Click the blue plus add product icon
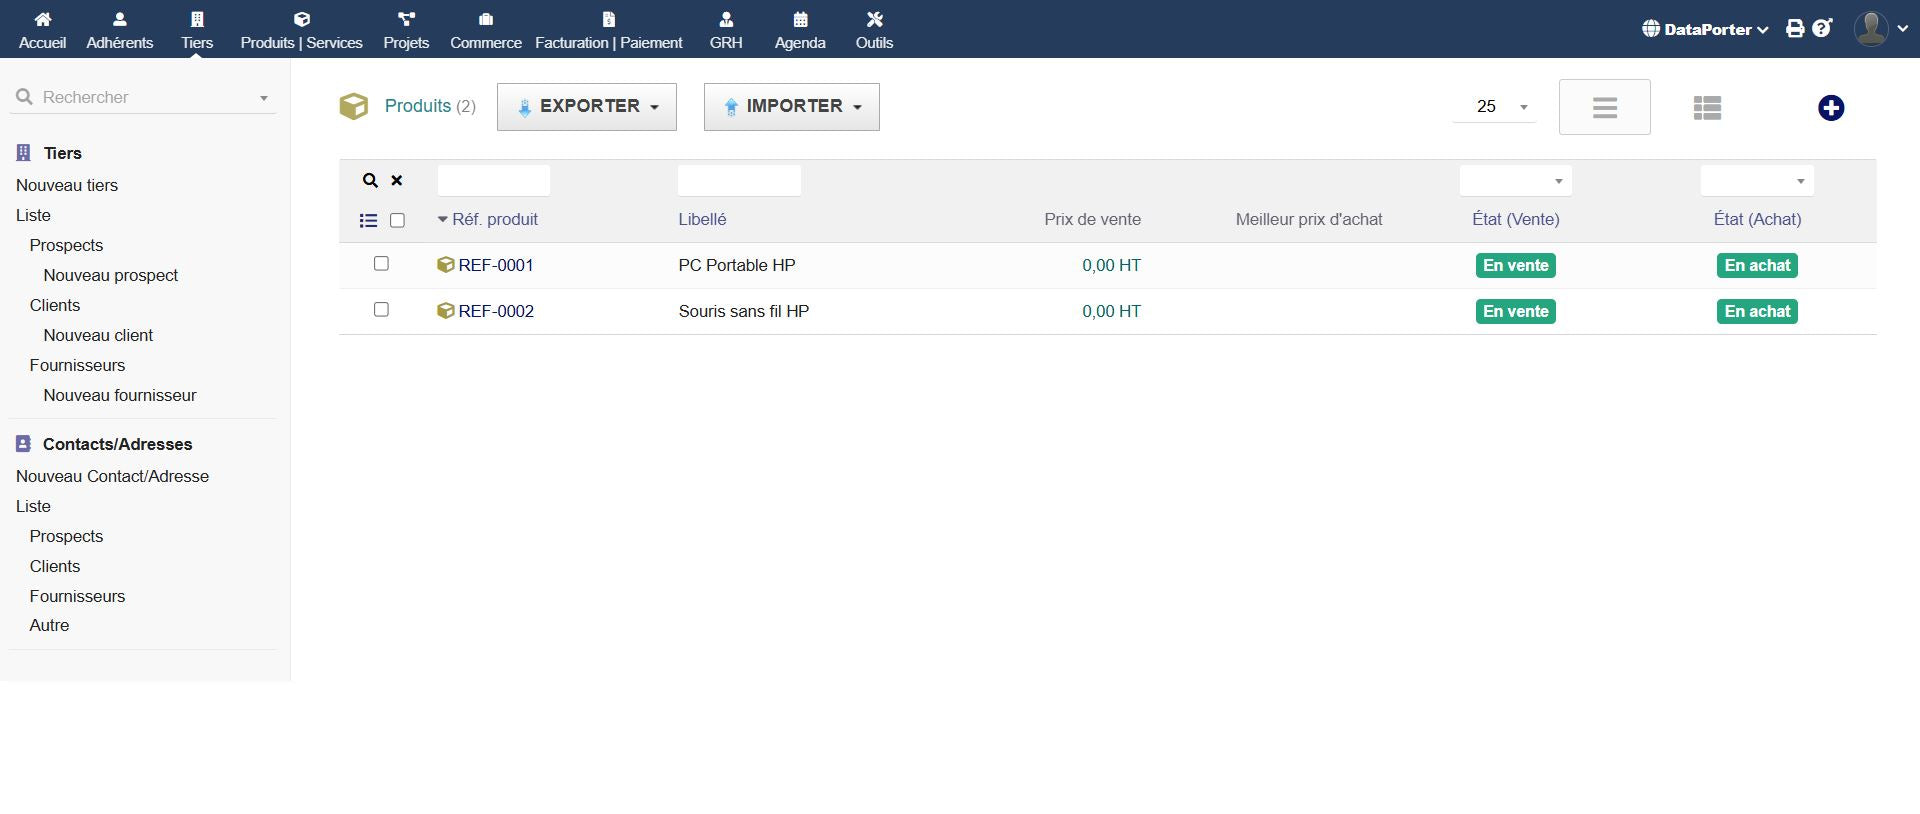 (1830, 108)
